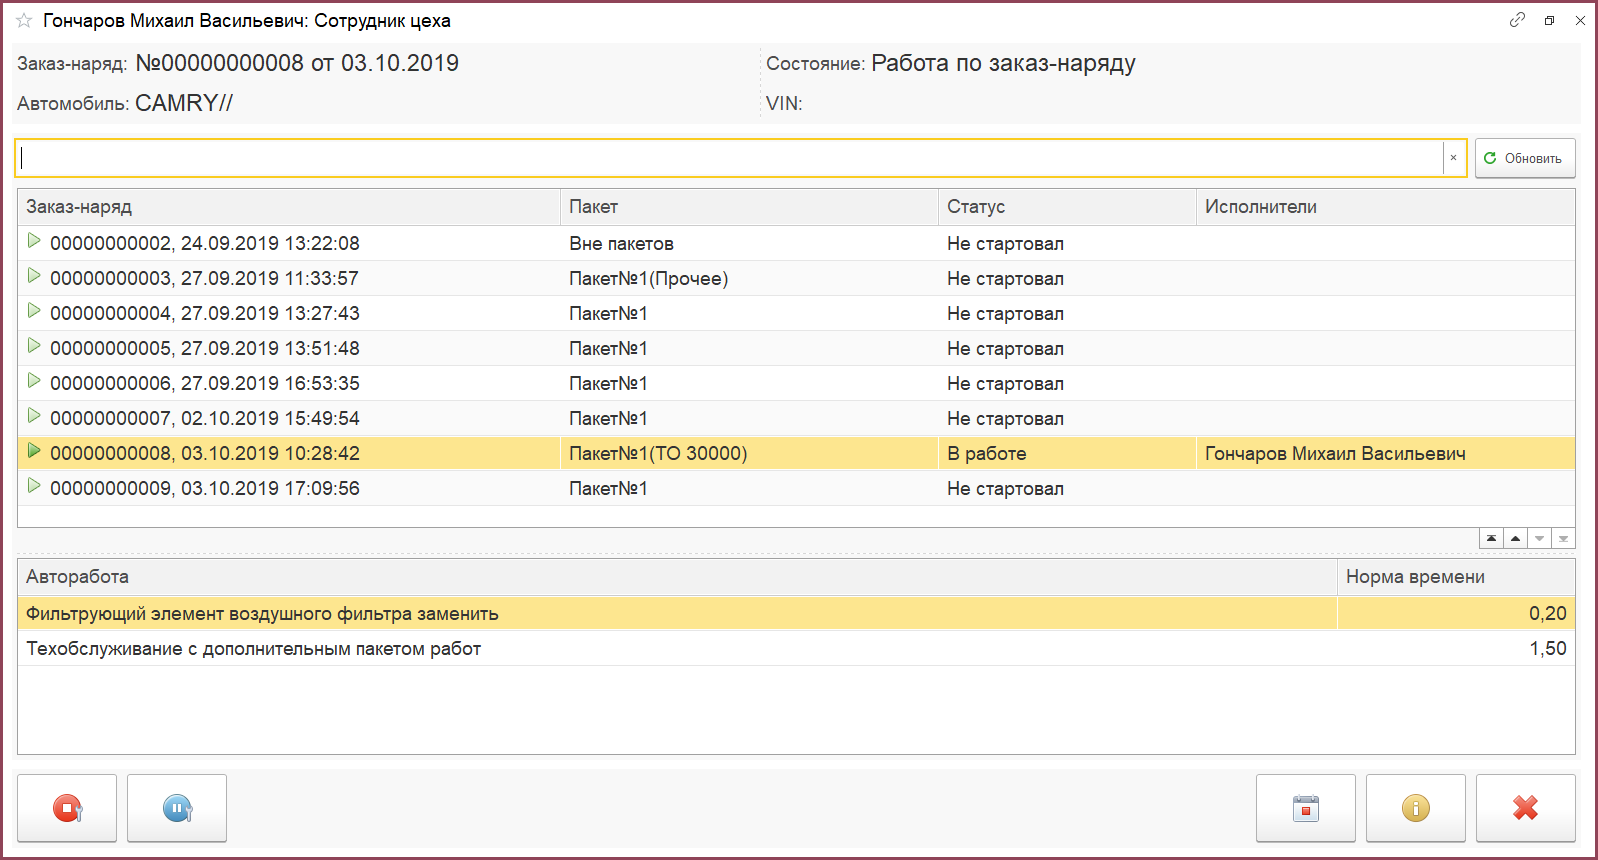Click the В работе status cell

point(1067,453)
